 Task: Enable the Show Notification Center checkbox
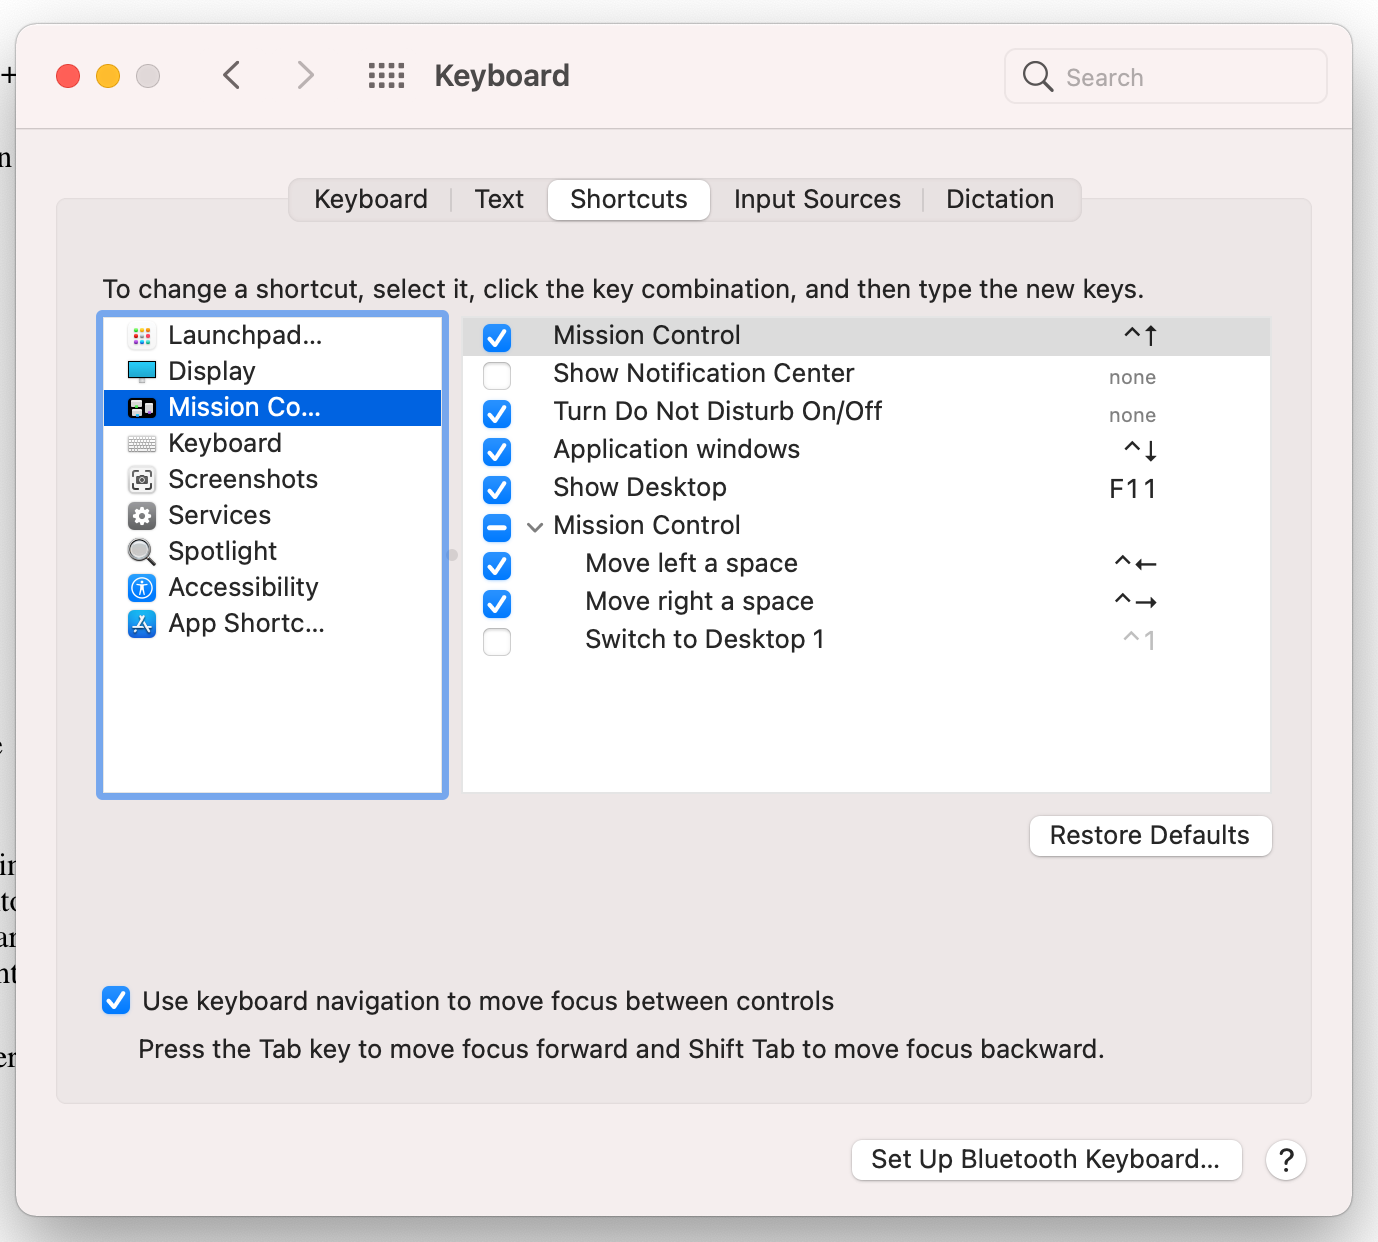point(497,376)
